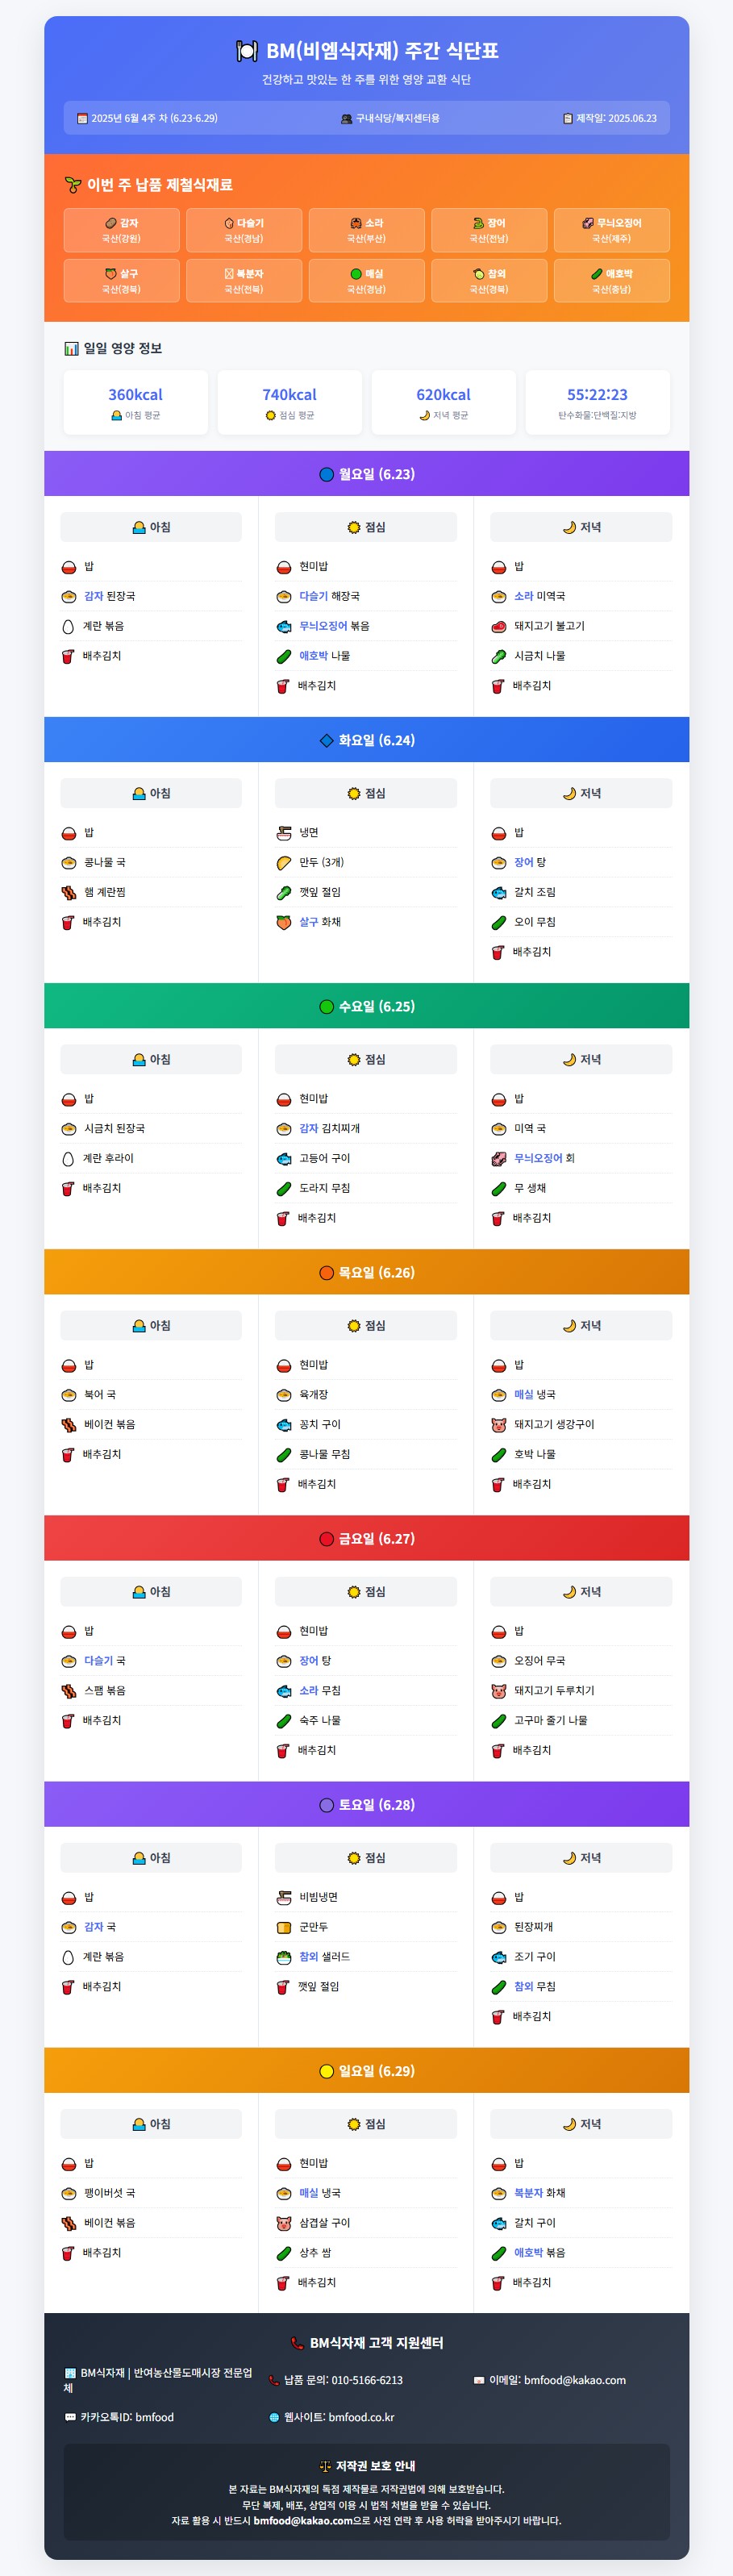Click the bold bmfood@kakao.com in copyright notice

[x=302, y=2521]
